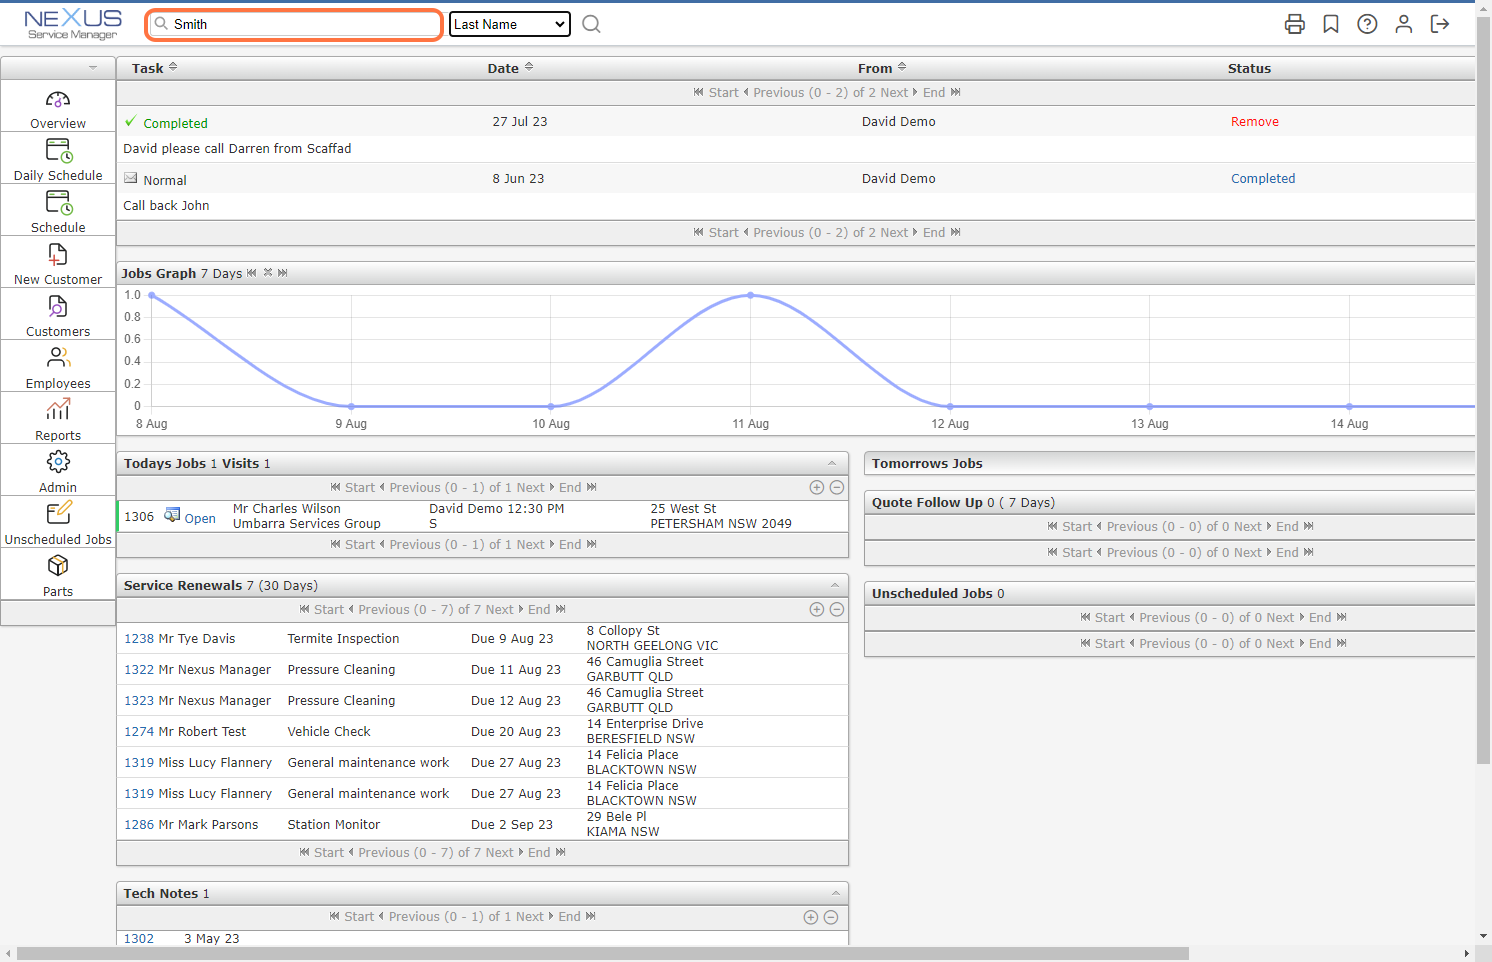Open the Customers section

click(x=57, y=313)
